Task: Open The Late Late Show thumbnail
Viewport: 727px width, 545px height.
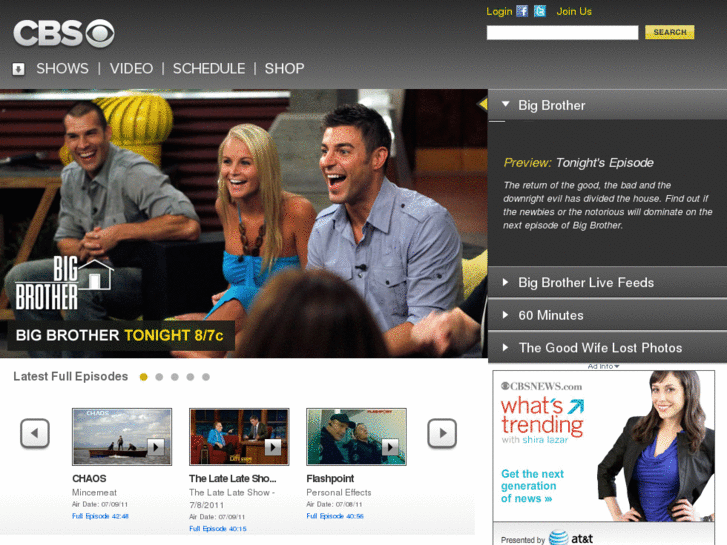Action: click(239, 436)
